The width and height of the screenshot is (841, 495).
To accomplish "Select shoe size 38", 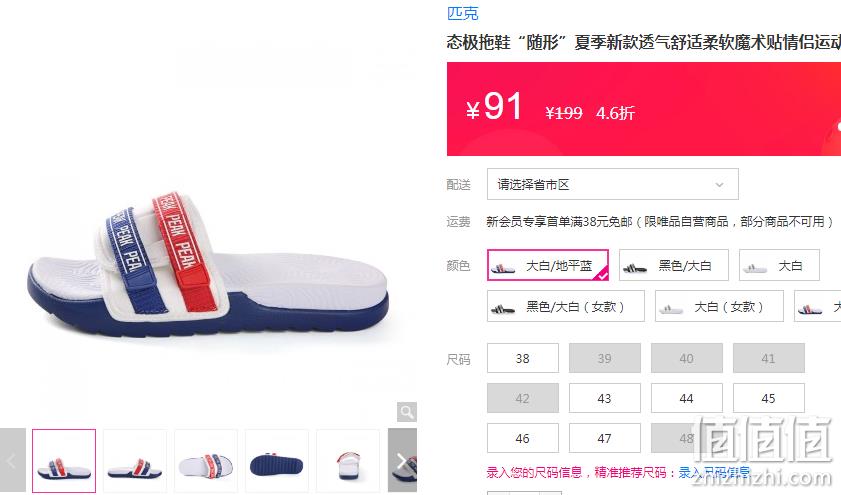I will [x=523, y=358].
